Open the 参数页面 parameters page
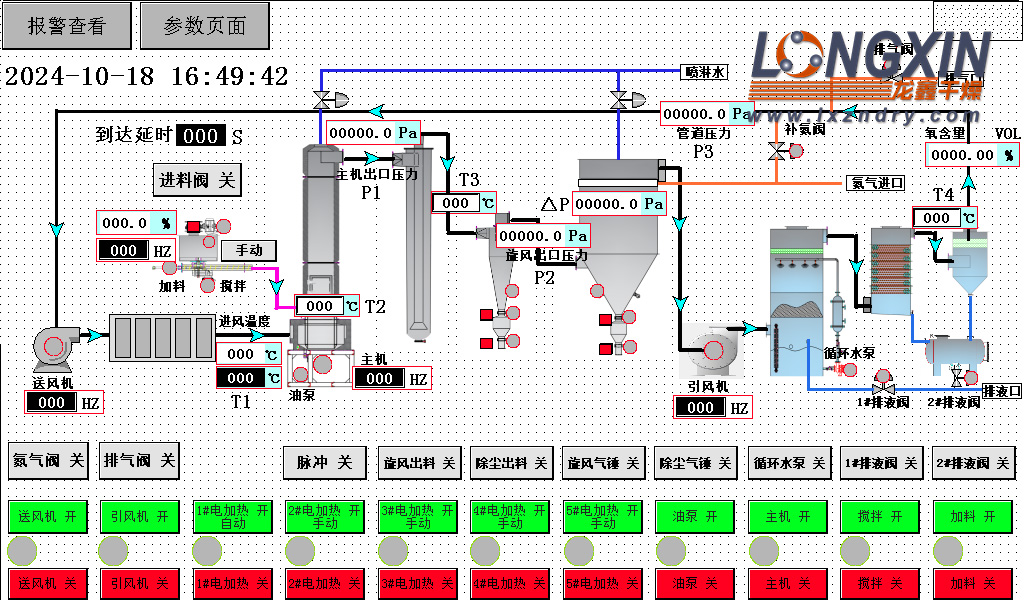This screenshot has width=1024, height=600. click(205, 26)
